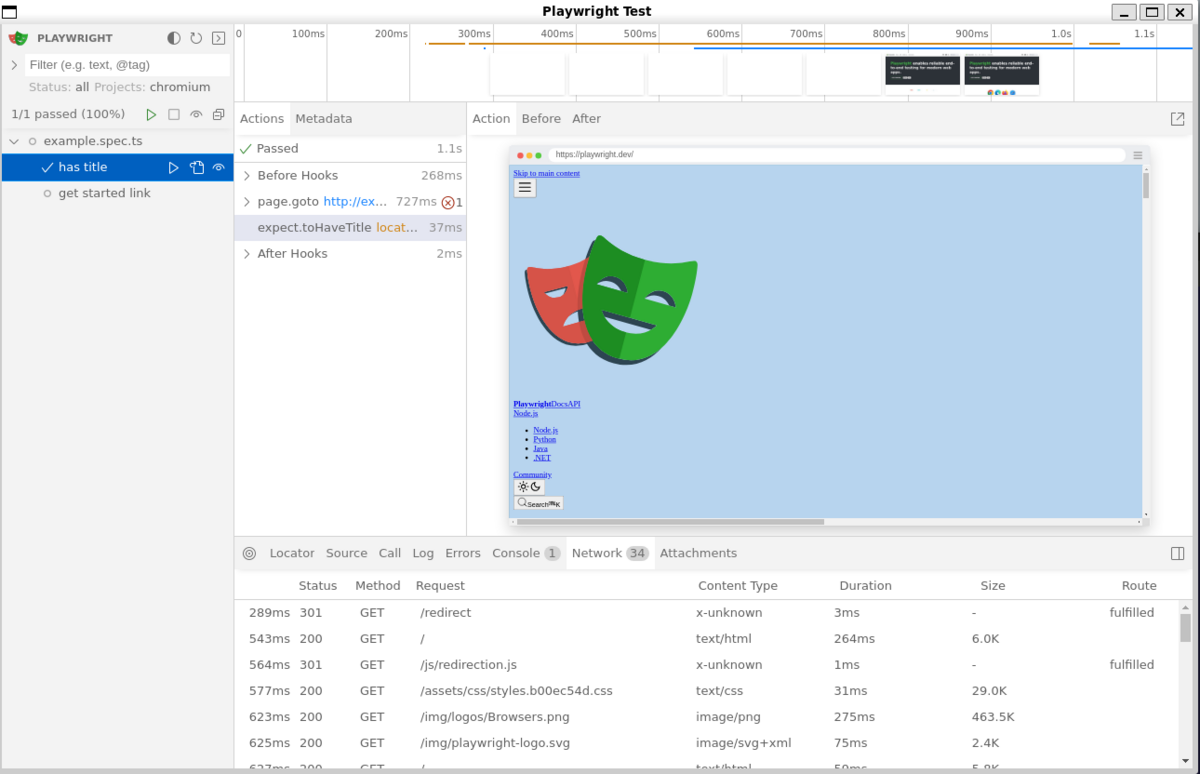Expand the Before Hooks action

click(247, 176)
